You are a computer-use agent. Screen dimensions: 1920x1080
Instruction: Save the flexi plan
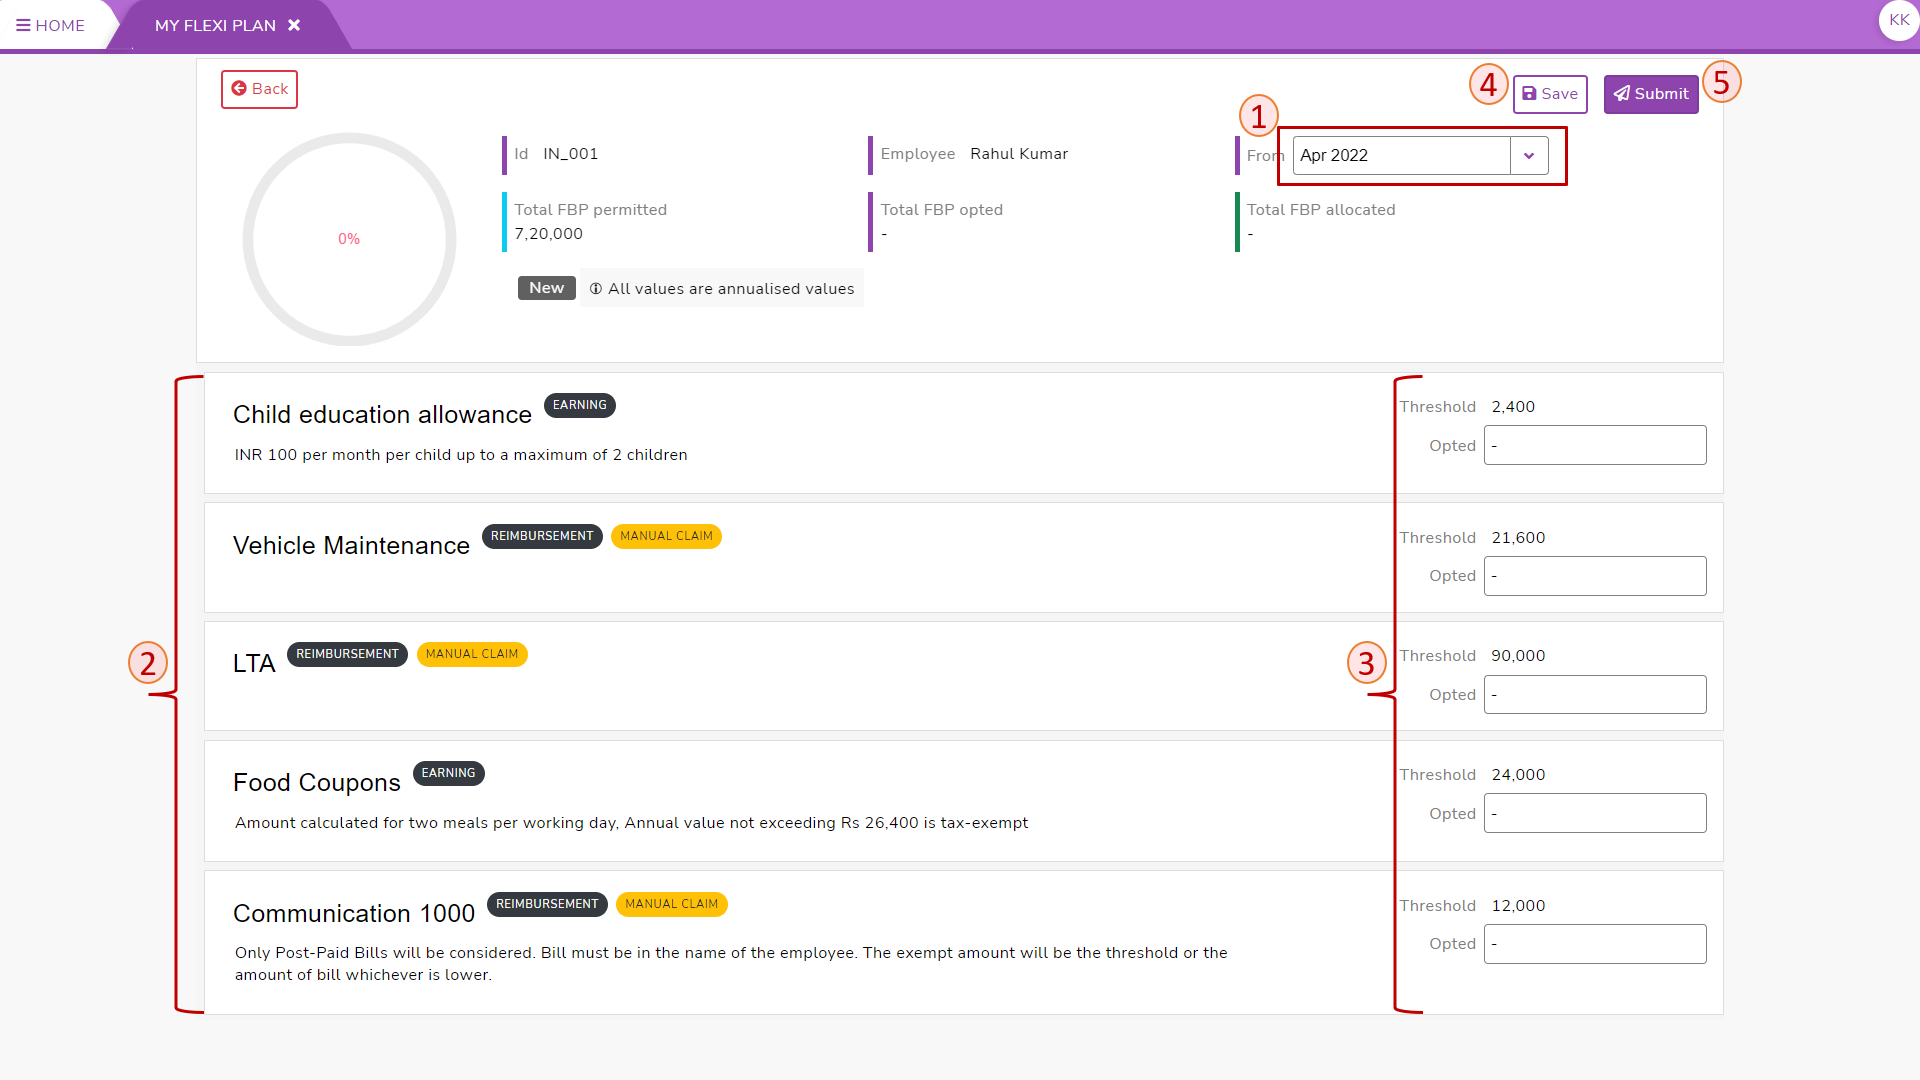point(1549,94)
